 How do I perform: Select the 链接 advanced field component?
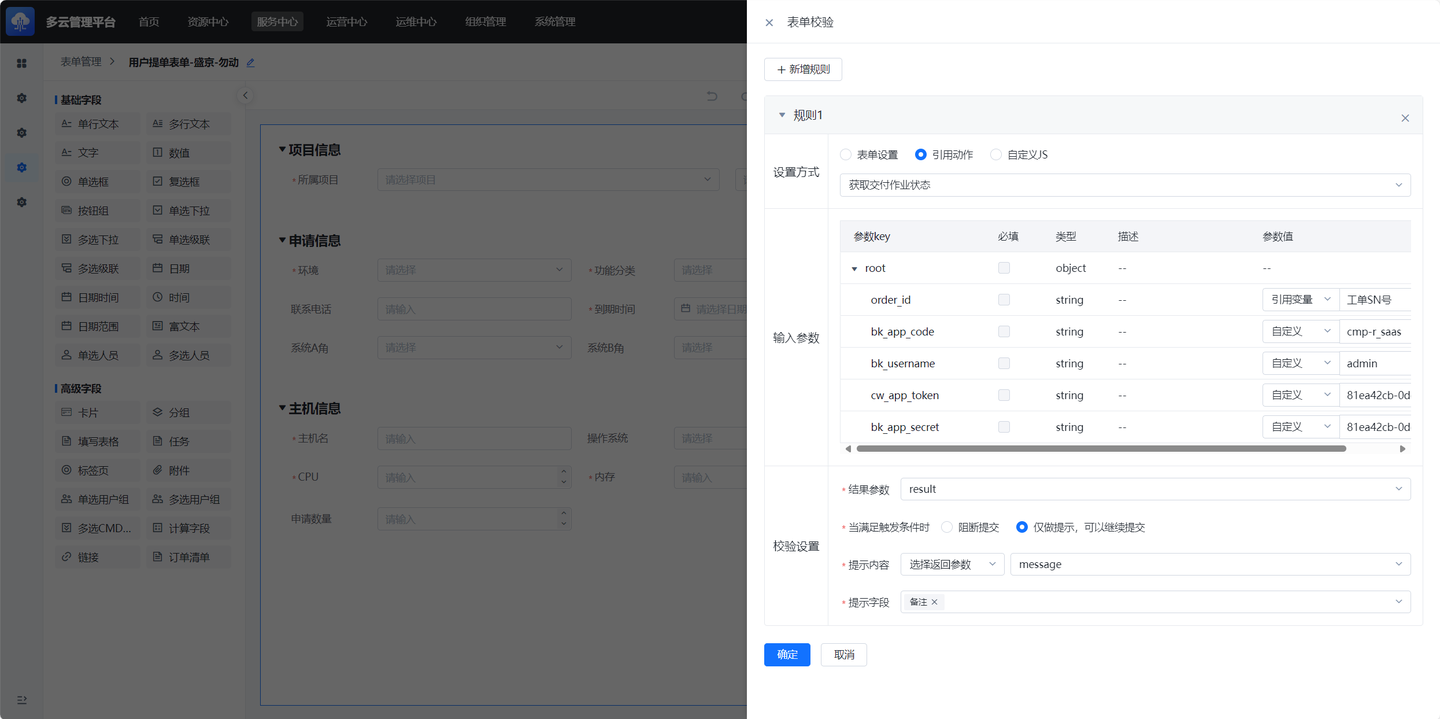[x=97, y=558]
